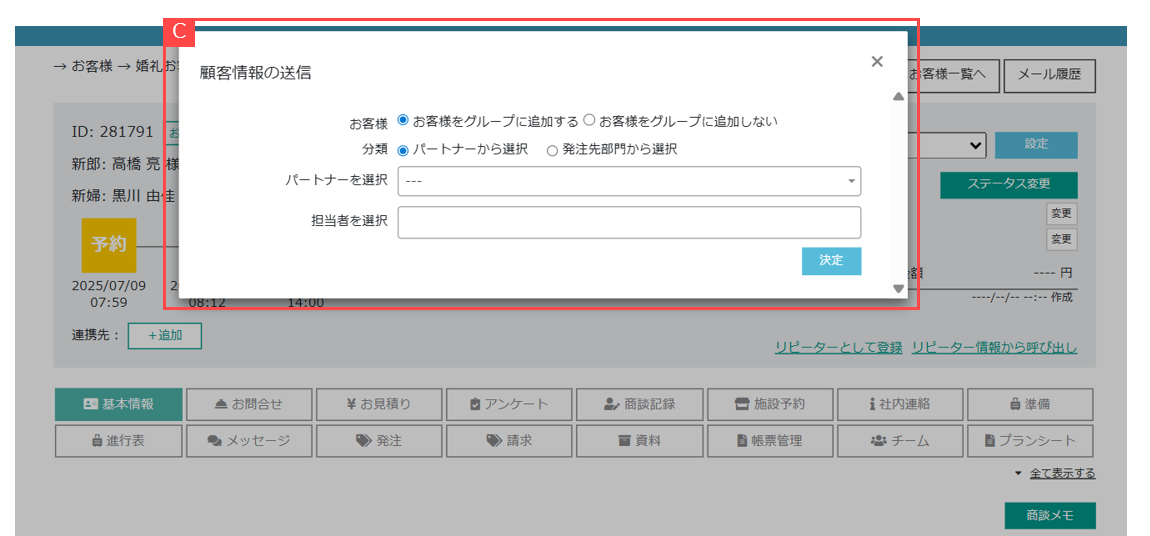The image size is (1150, 536).
Task: Click the ステータス変更 button
Action: click(1008, 185)
